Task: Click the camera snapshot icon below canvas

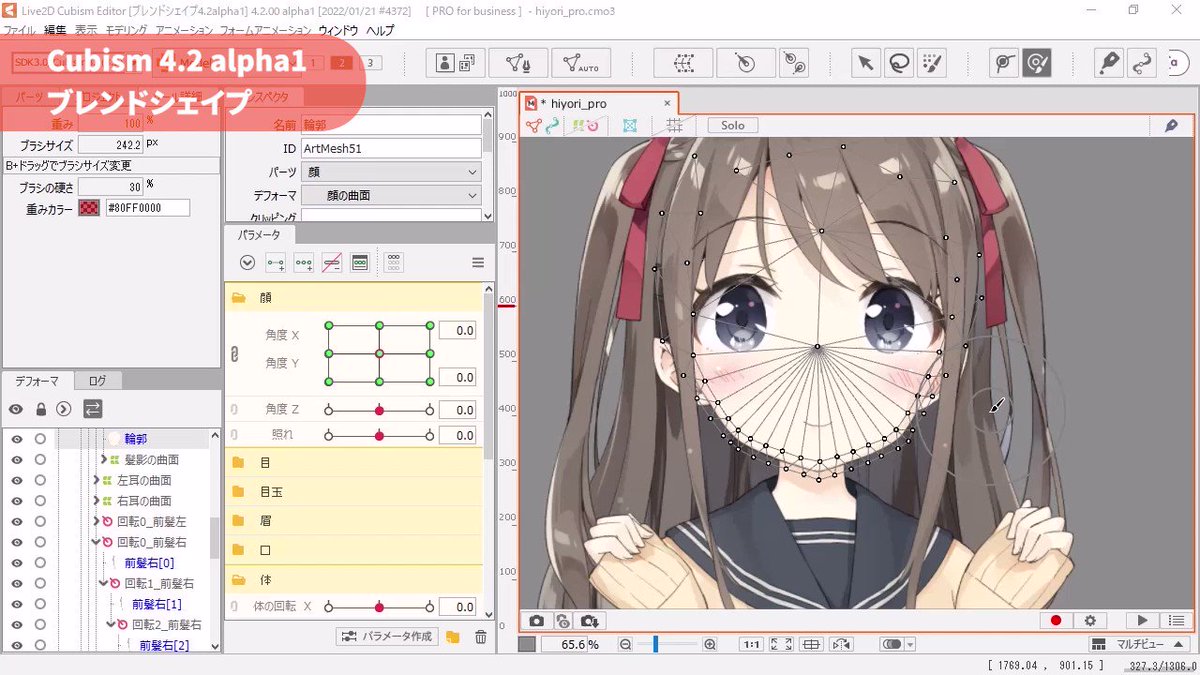Action: [x=536, y=620]
